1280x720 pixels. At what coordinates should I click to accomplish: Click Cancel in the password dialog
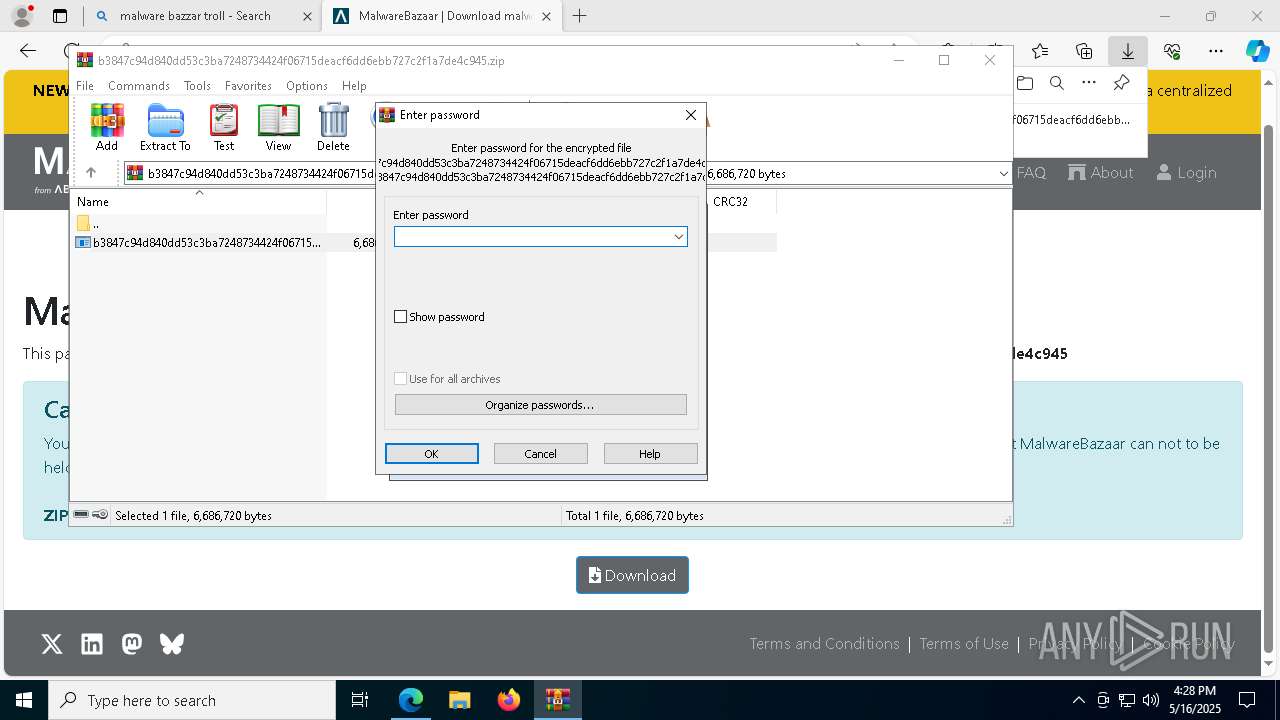point(540,454)
